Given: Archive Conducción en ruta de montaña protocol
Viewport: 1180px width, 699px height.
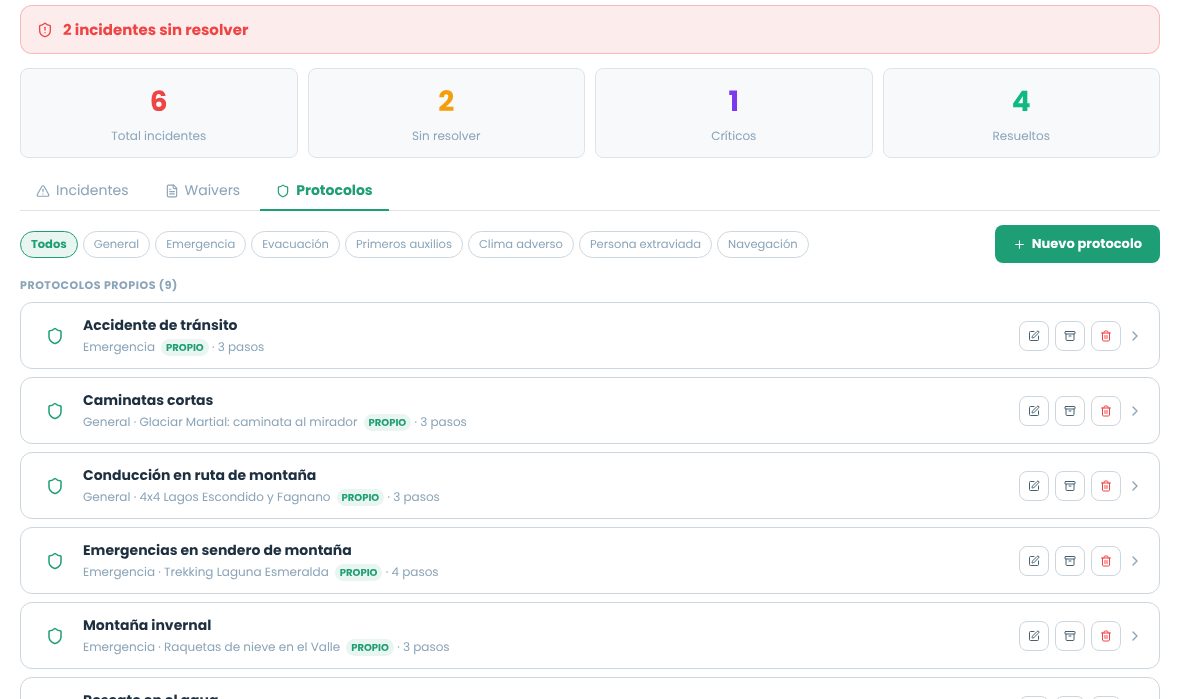Looking at the screenshot, I should point(1069,485).
